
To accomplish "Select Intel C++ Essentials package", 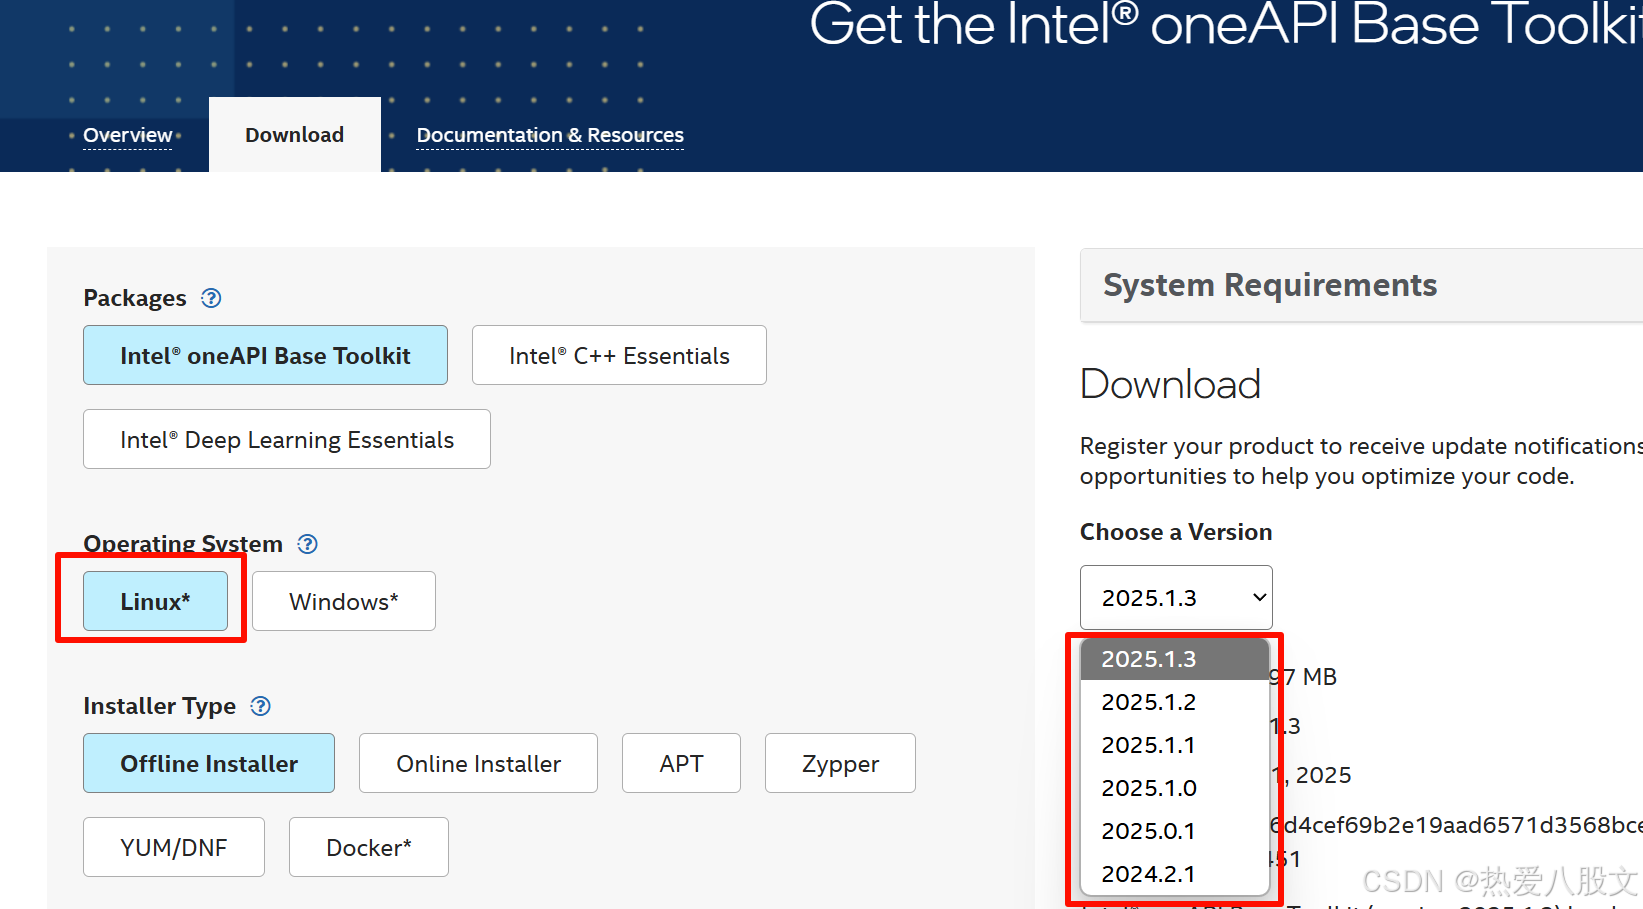I will click(618, 355).
